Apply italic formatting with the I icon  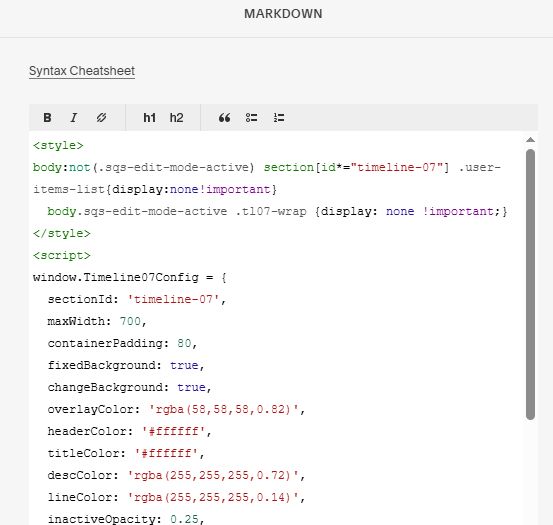click(74, 118)
